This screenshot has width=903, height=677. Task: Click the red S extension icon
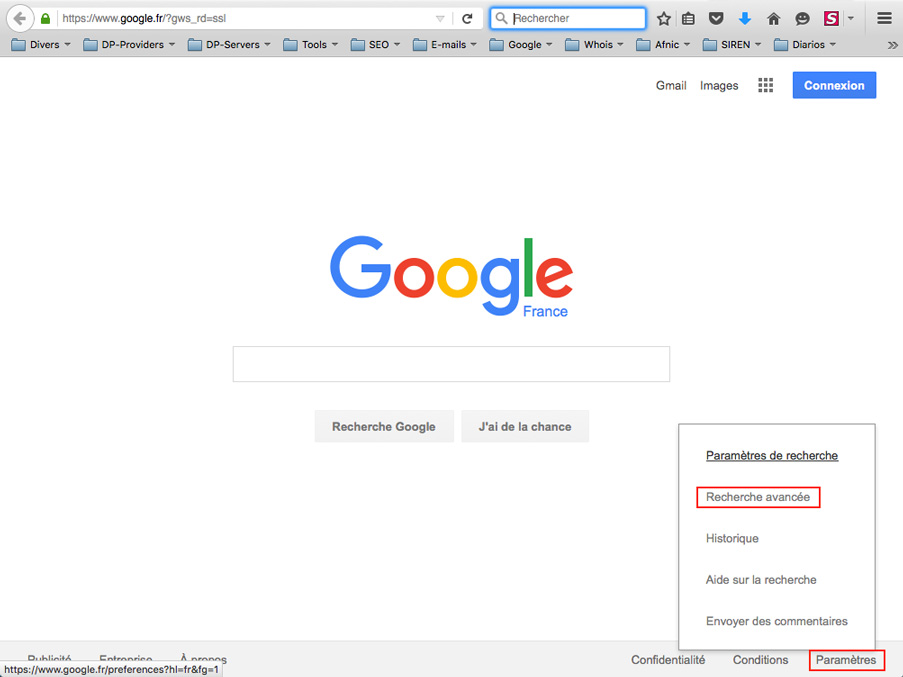[x=831, y=18]
